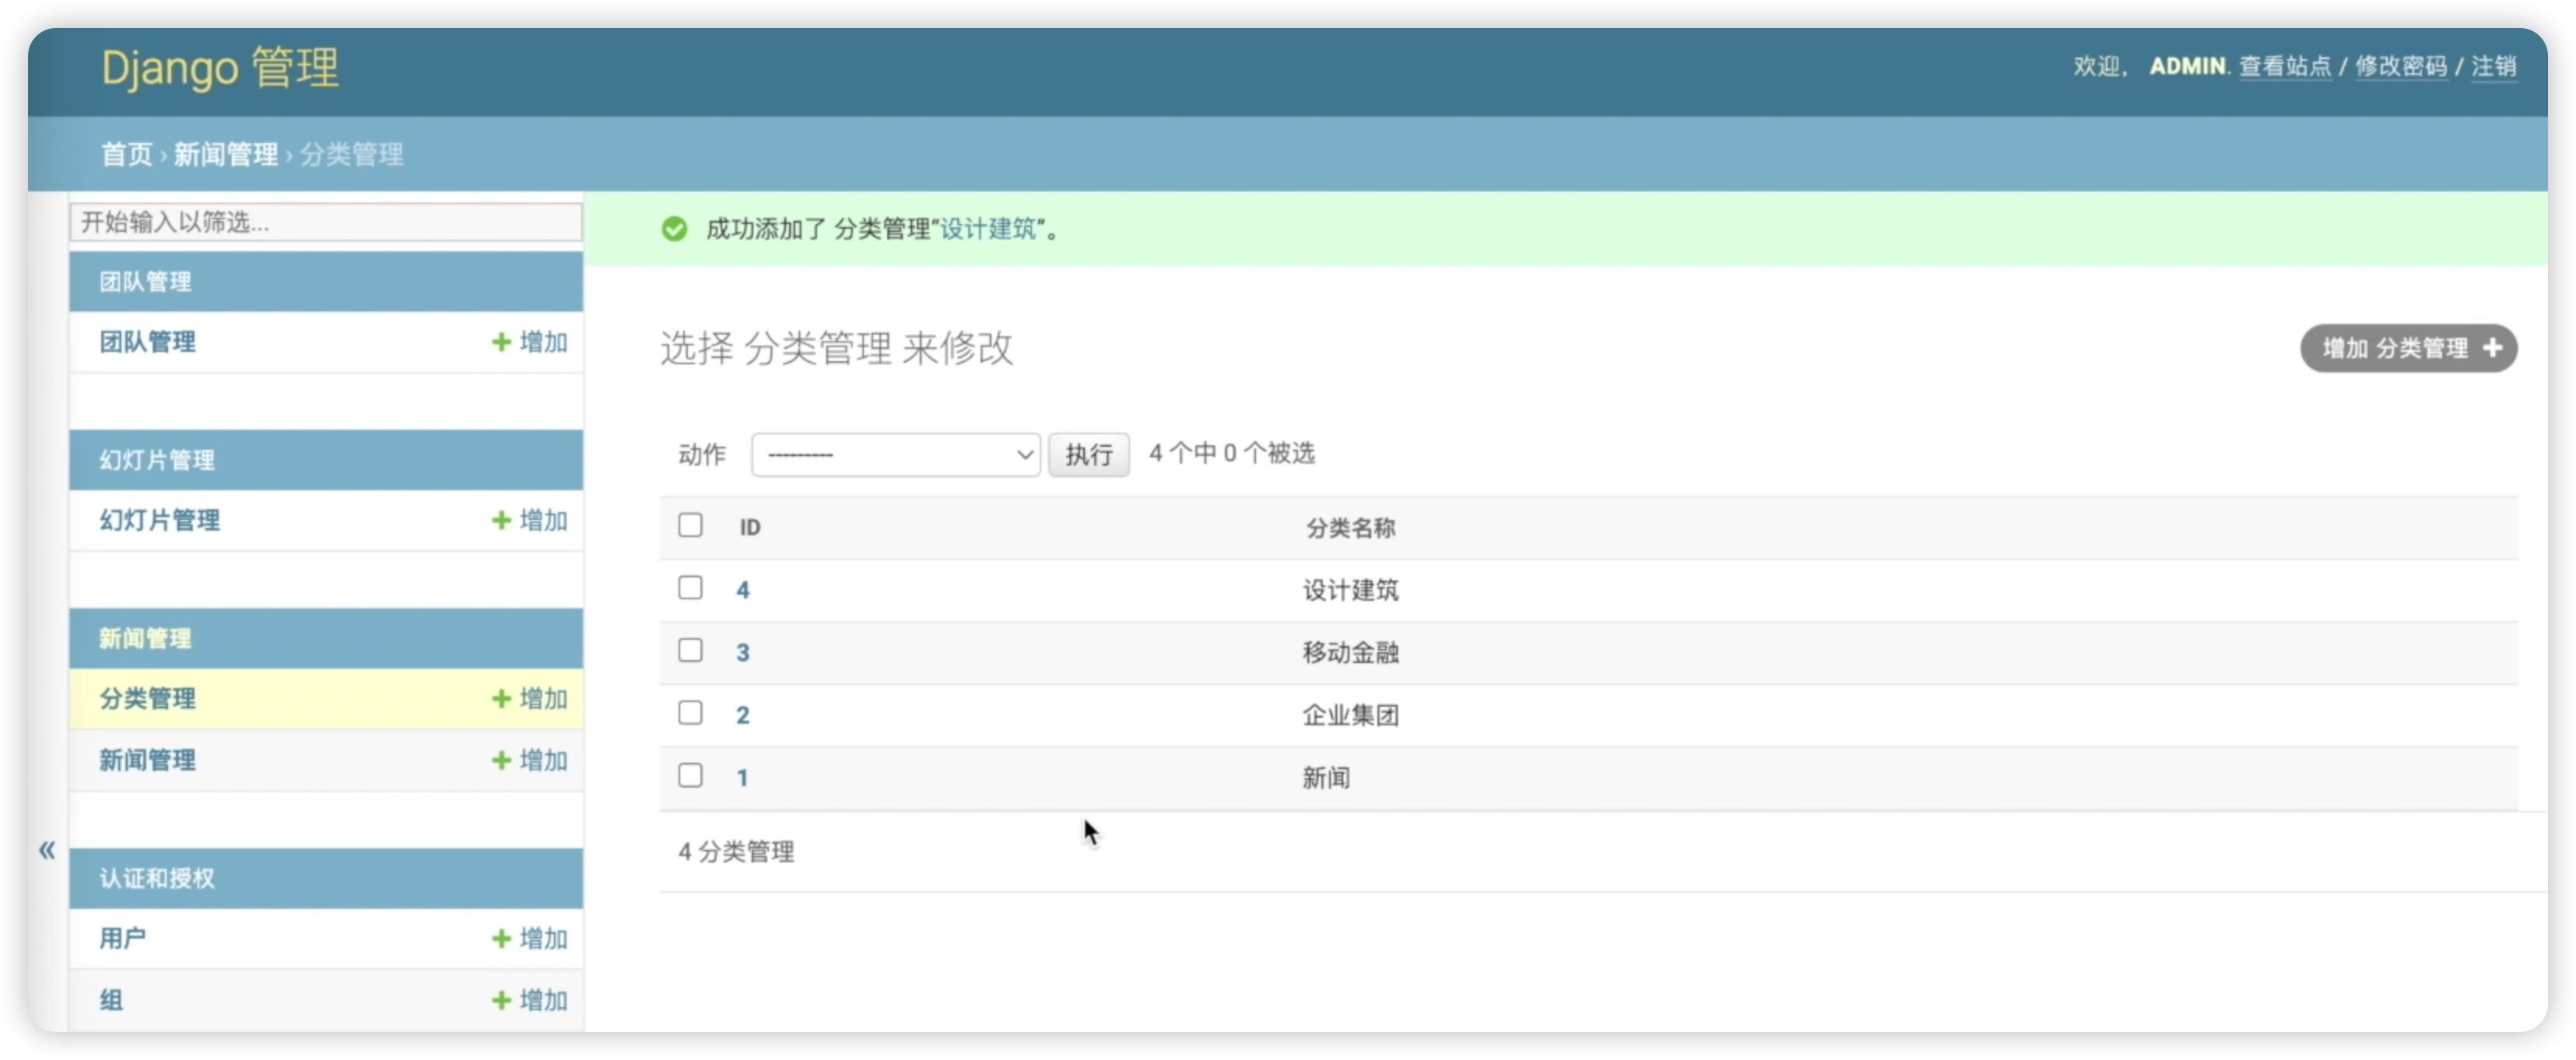Check the row checkbox for 新闻

[690, 775]
